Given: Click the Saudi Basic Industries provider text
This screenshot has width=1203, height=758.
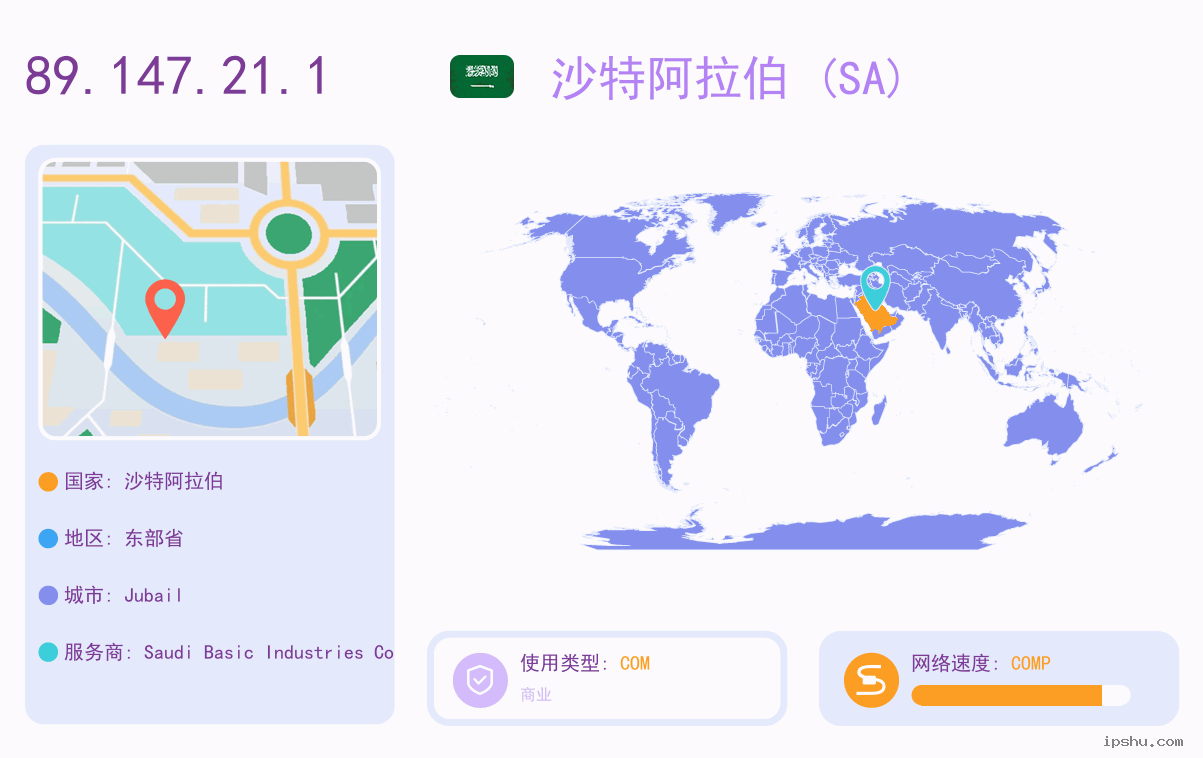Looking at the screenshot, I should pos(269,652).
